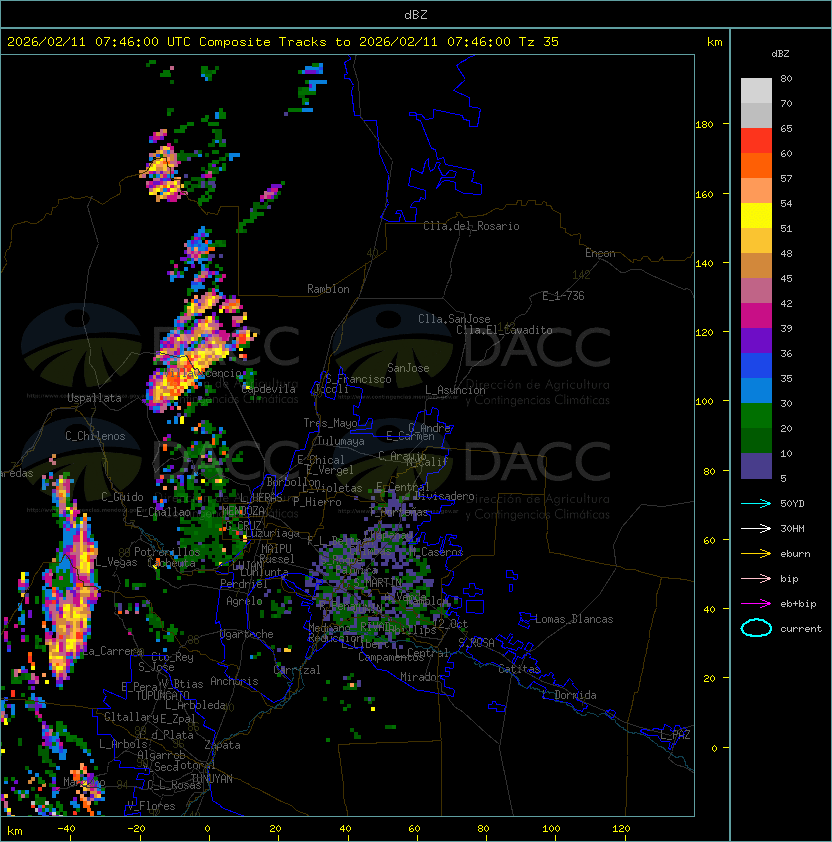Screen dimensions: 832x842
Task: Click the '180' tick on vertical km axis
Action: (x=704, y=125)
